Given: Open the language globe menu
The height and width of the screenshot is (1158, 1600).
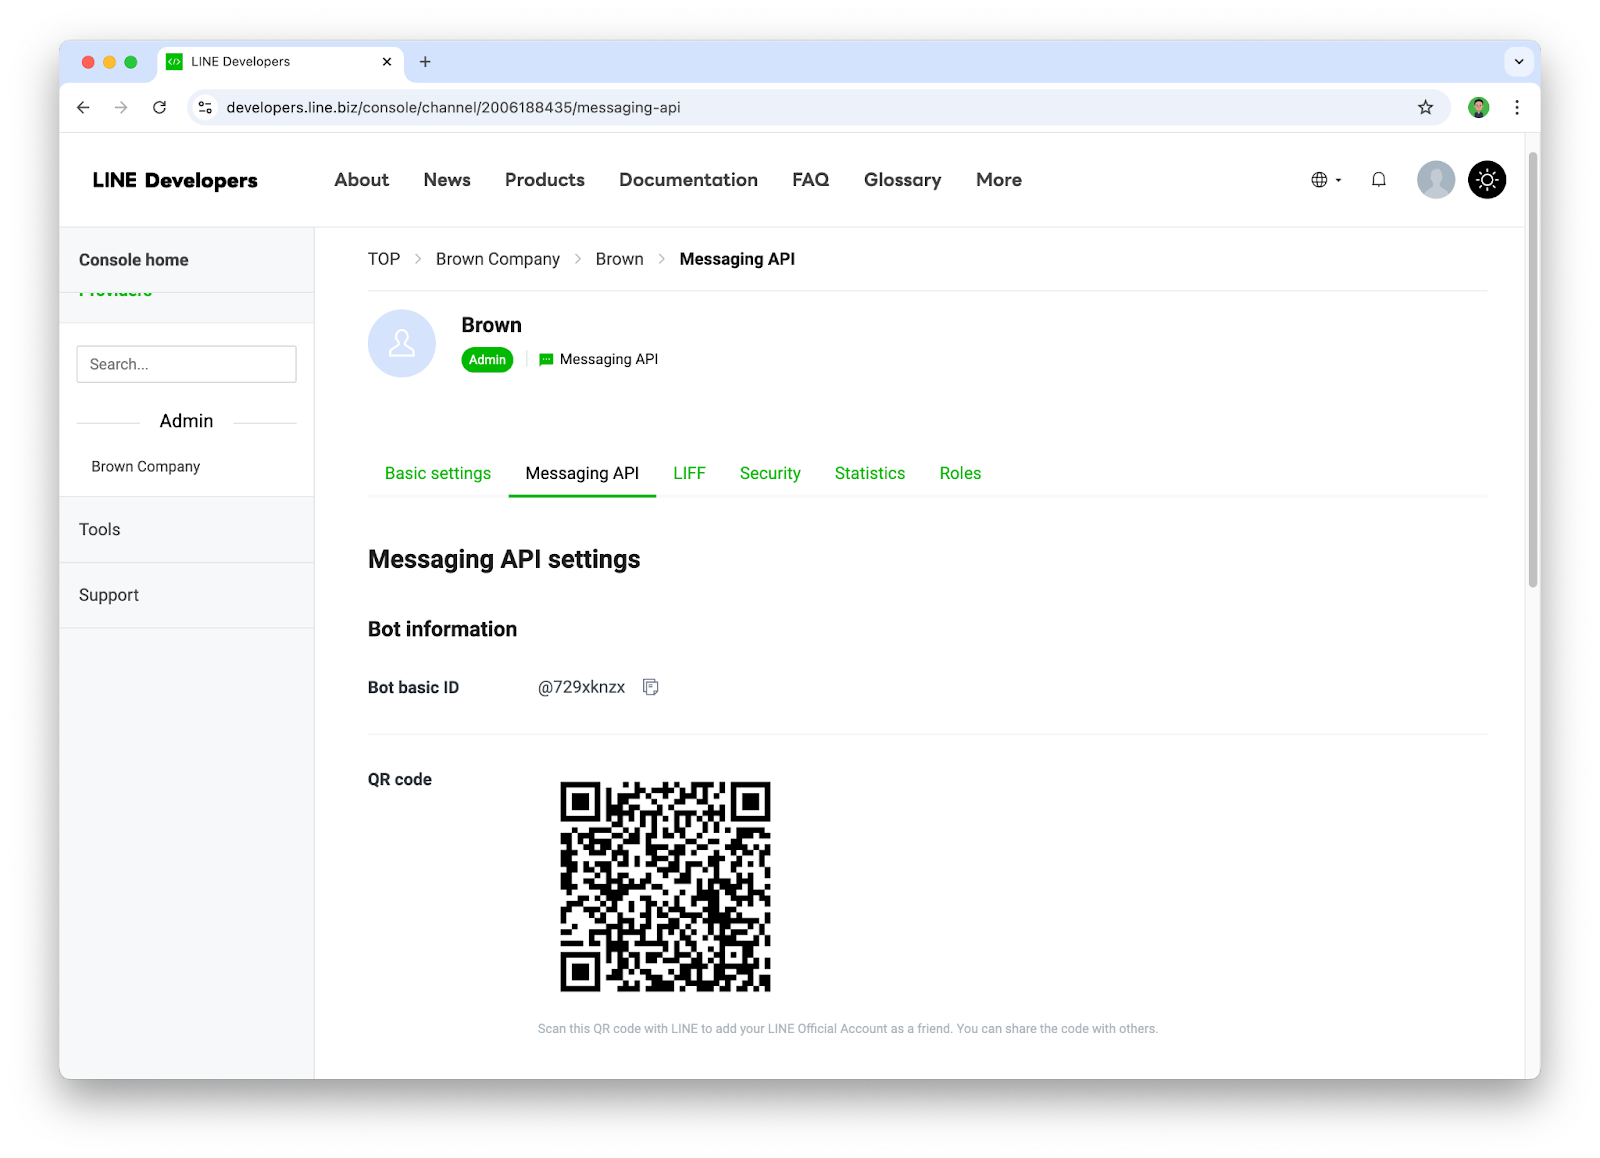Looking at the screenshot, I should 1326,180.
